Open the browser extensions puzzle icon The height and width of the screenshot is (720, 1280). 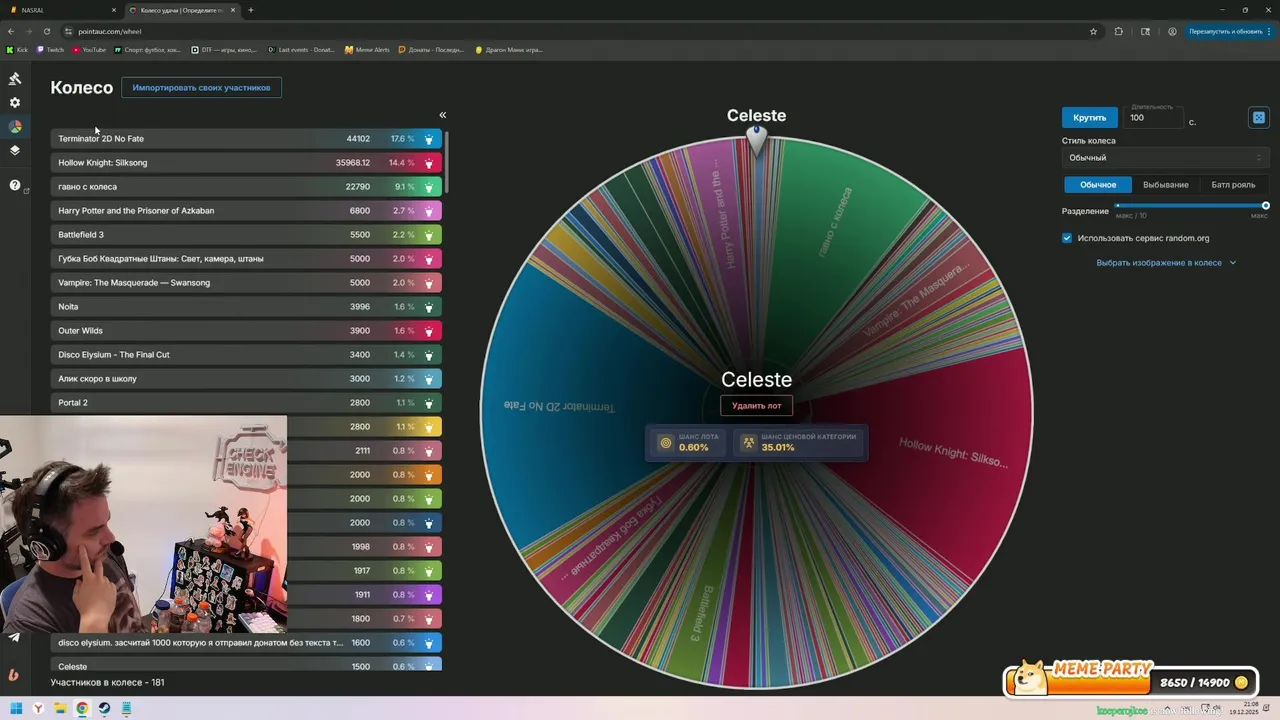(1118, 31)
